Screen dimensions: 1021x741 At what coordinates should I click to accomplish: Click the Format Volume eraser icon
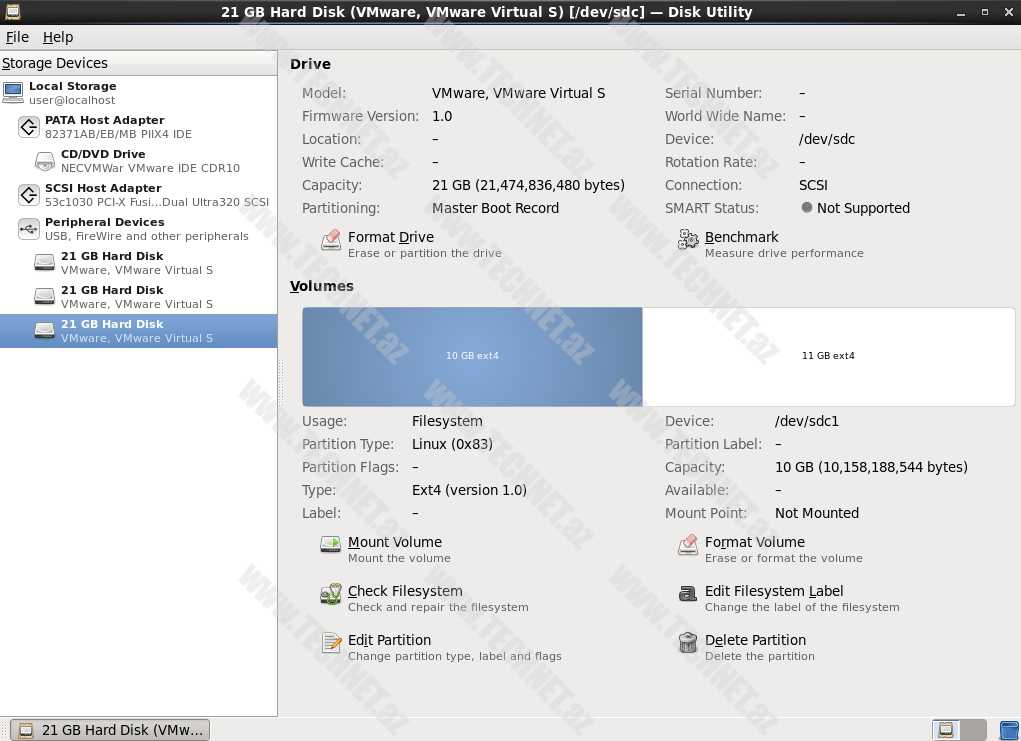[x=688, y=545]
